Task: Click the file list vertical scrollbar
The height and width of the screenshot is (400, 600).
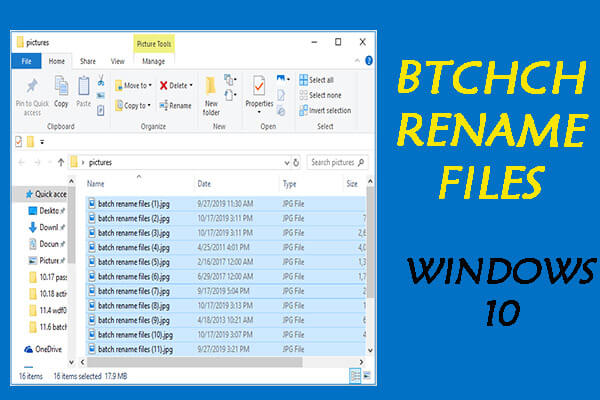Action: [370, 243]
